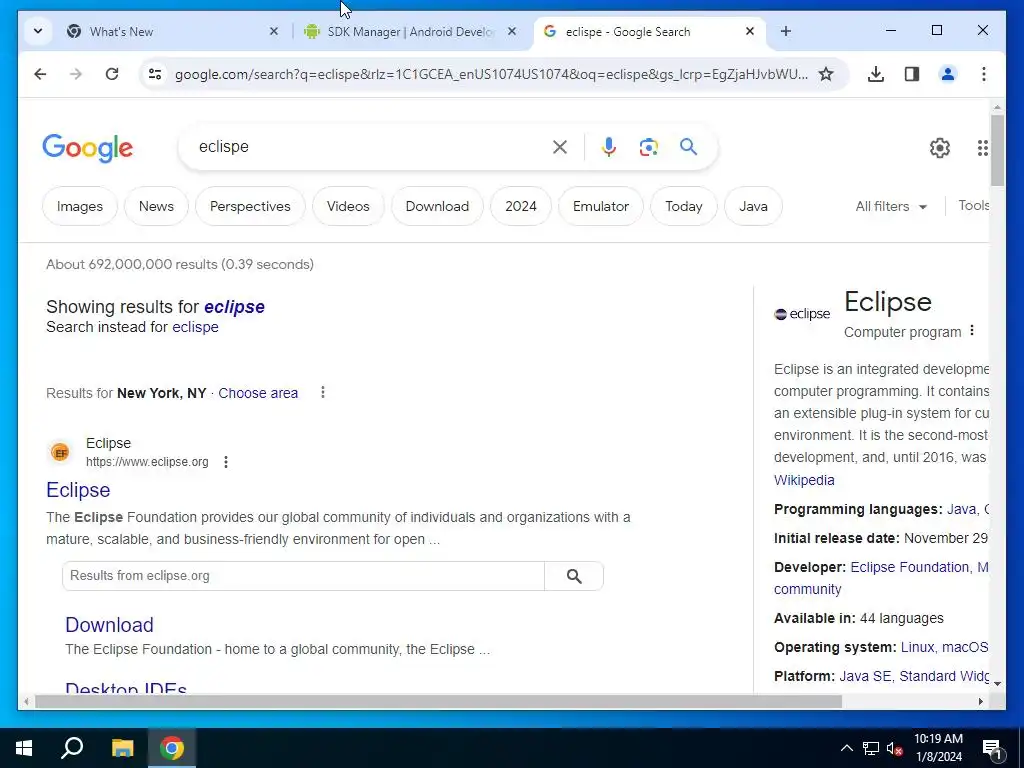1024x768 pixels.
Task: Filter results by Images
Action: coord(80,206)
